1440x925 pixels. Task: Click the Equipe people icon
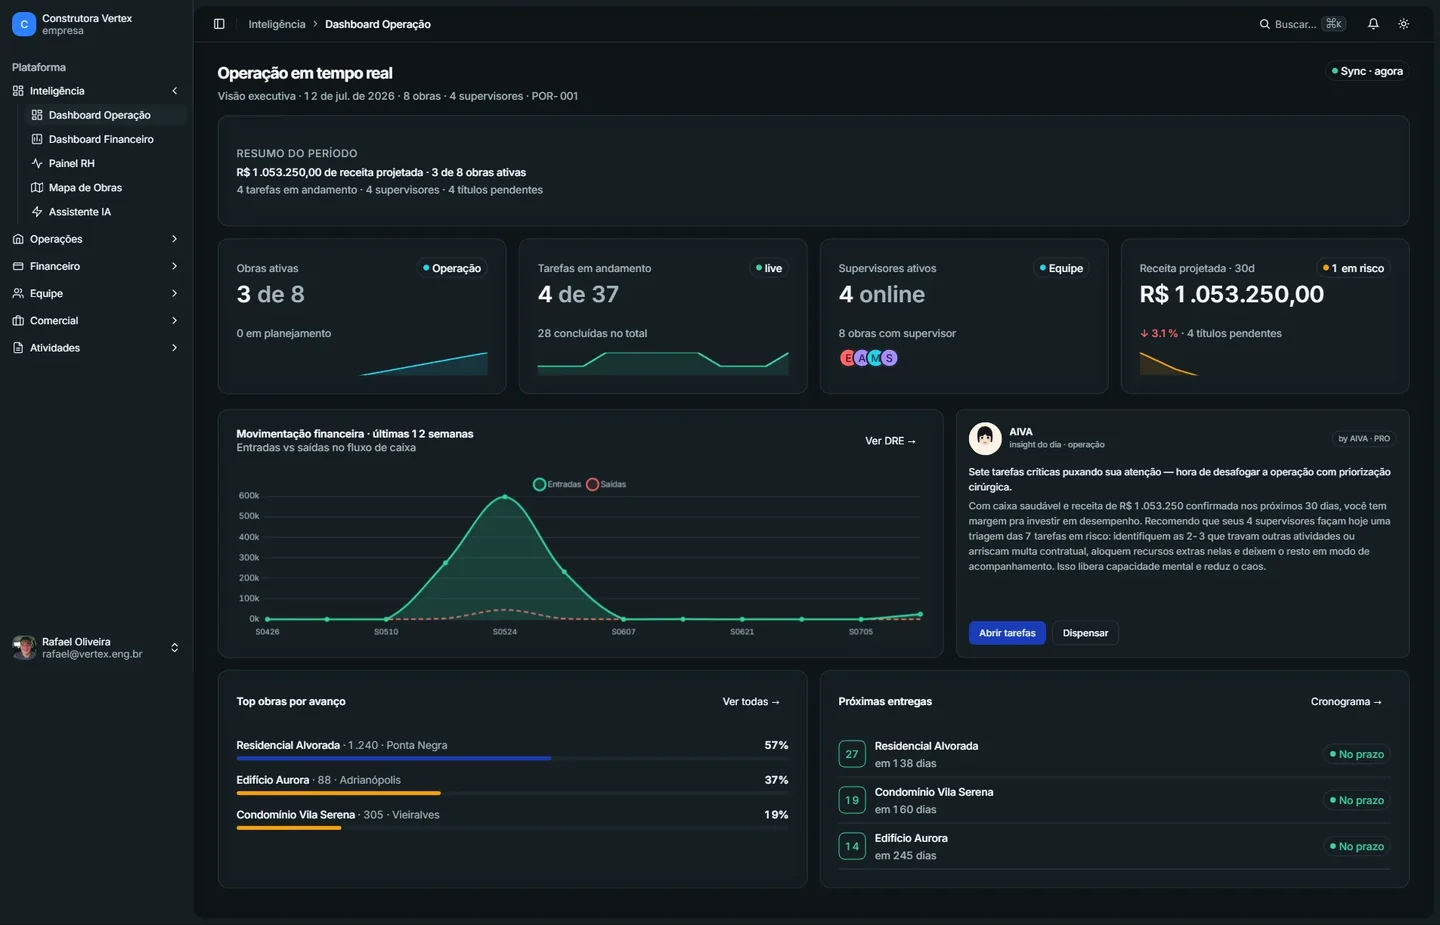pos(18,293)
